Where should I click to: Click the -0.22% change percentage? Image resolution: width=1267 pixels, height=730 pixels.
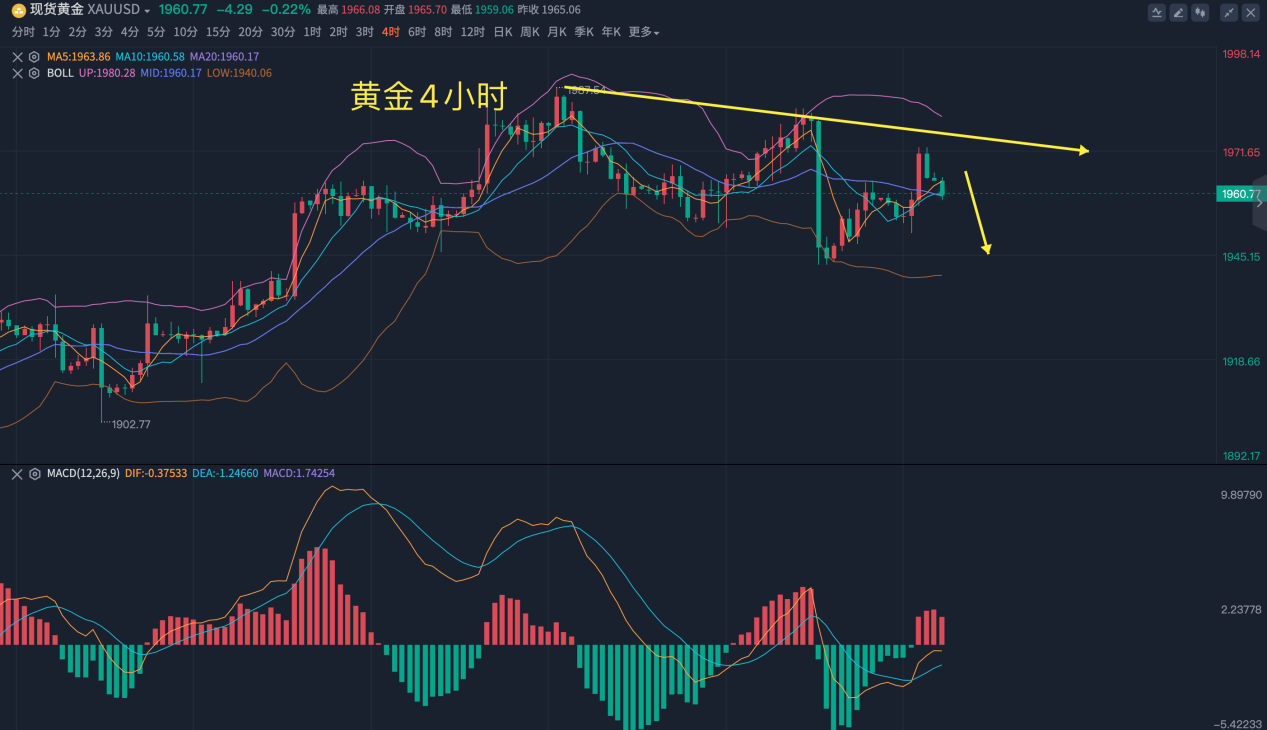285,10
